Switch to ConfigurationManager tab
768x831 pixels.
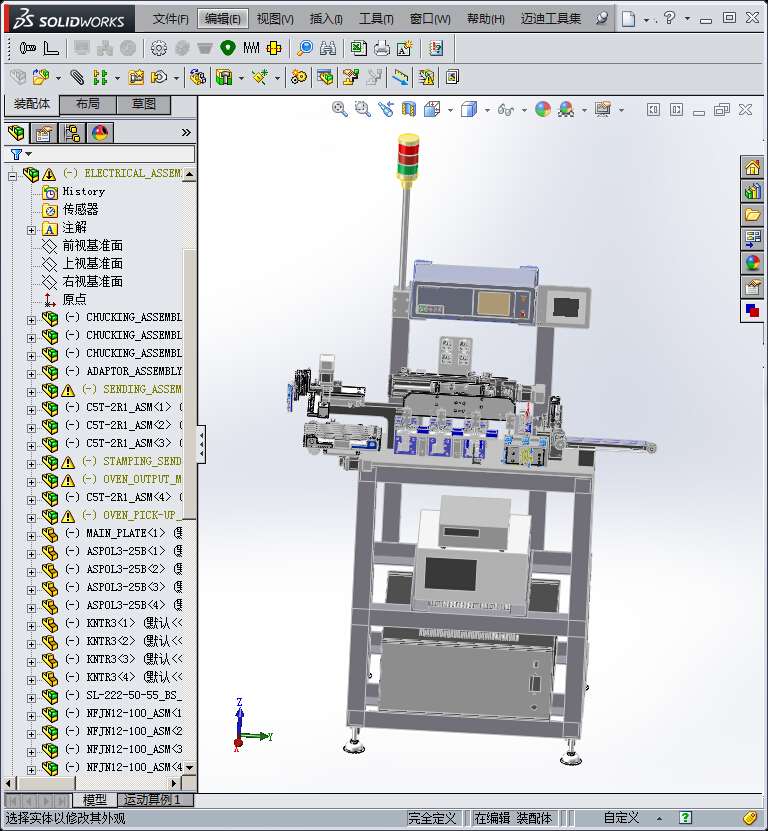point(72,132)
